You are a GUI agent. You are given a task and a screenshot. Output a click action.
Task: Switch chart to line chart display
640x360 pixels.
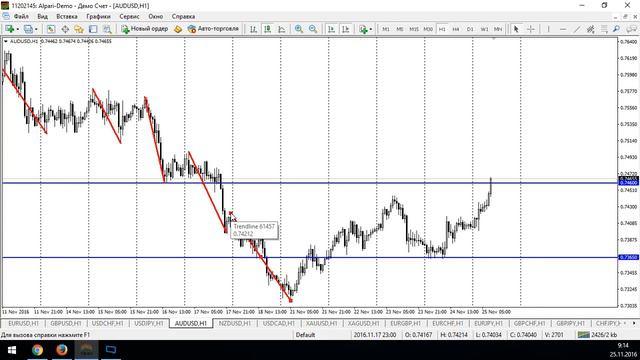[282, 29]
